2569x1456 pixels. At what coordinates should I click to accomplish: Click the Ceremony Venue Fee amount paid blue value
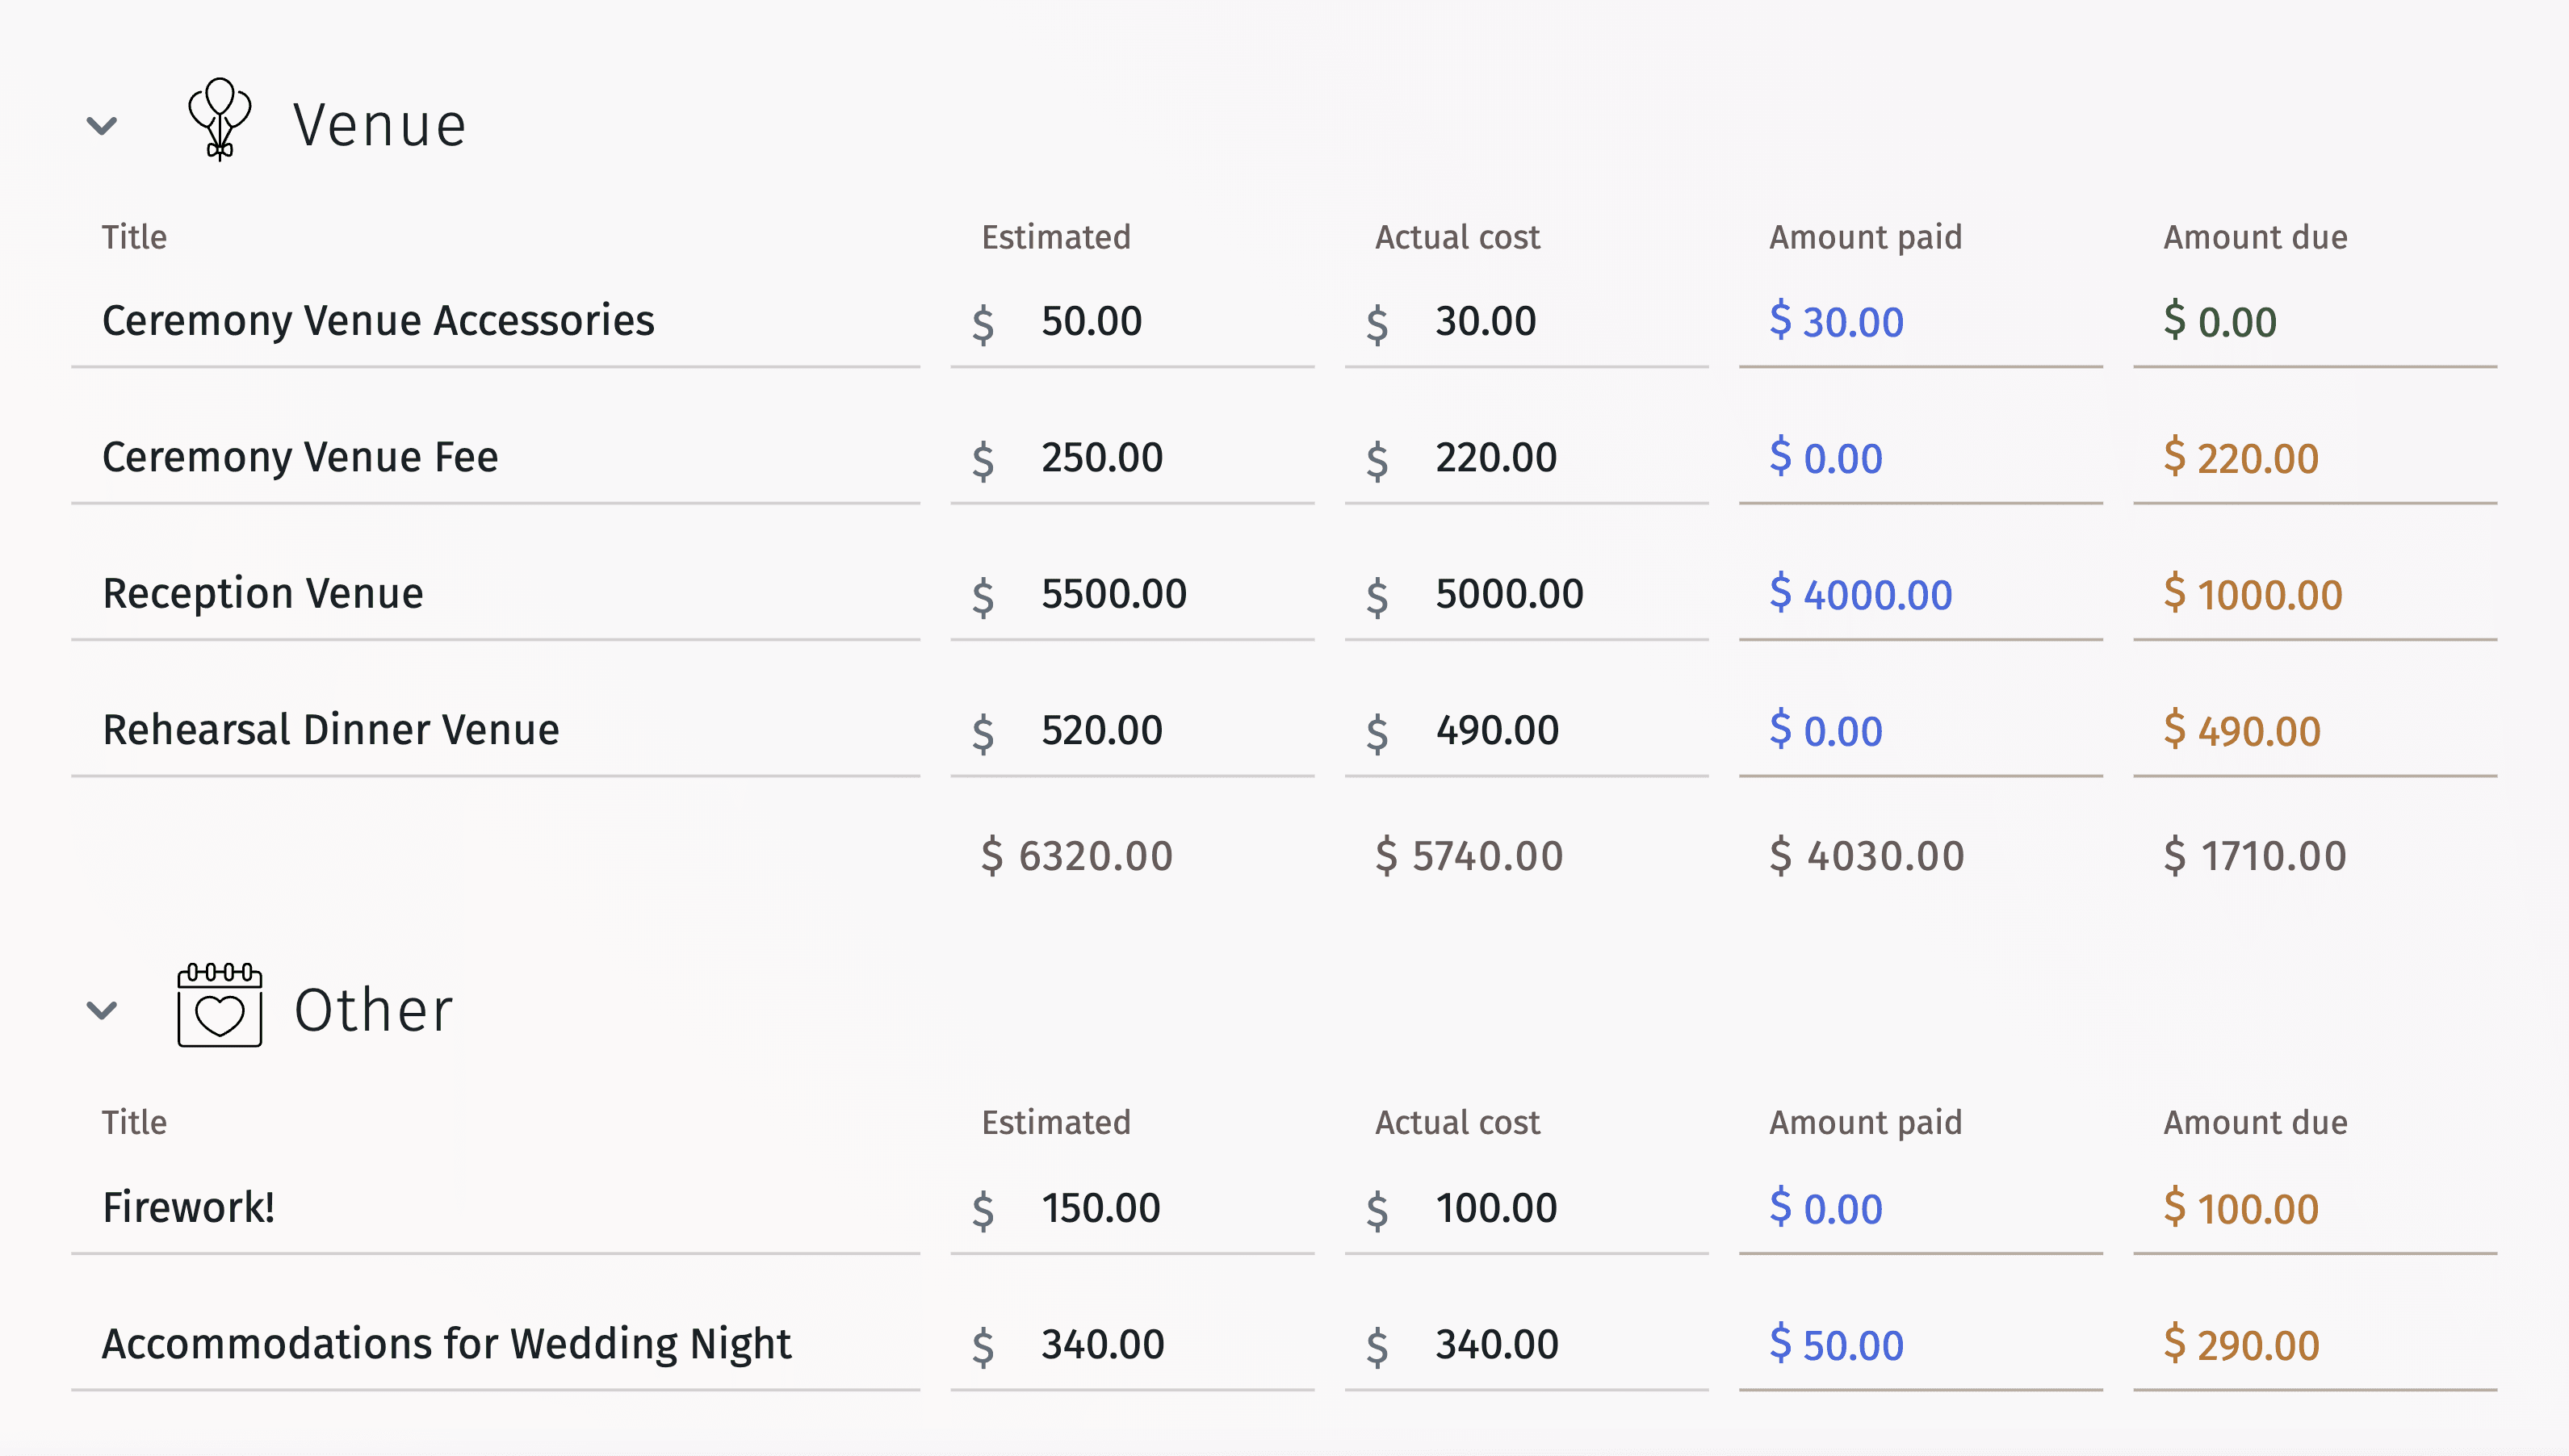click(1826, 455)
